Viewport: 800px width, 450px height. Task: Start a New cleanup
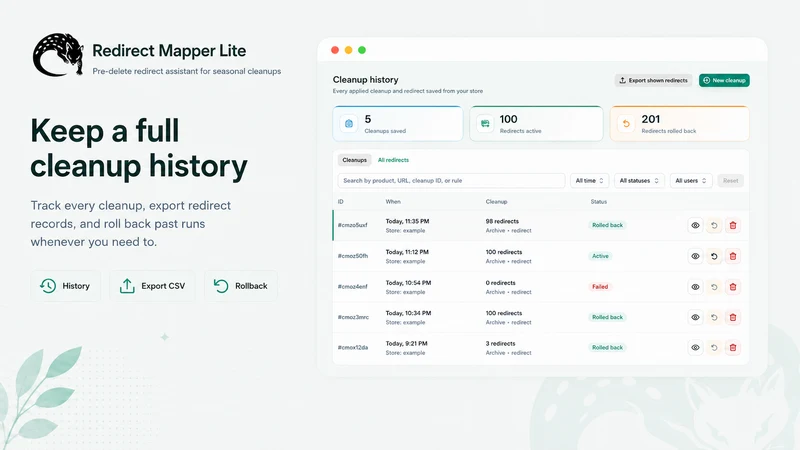[x=724, y=80]
